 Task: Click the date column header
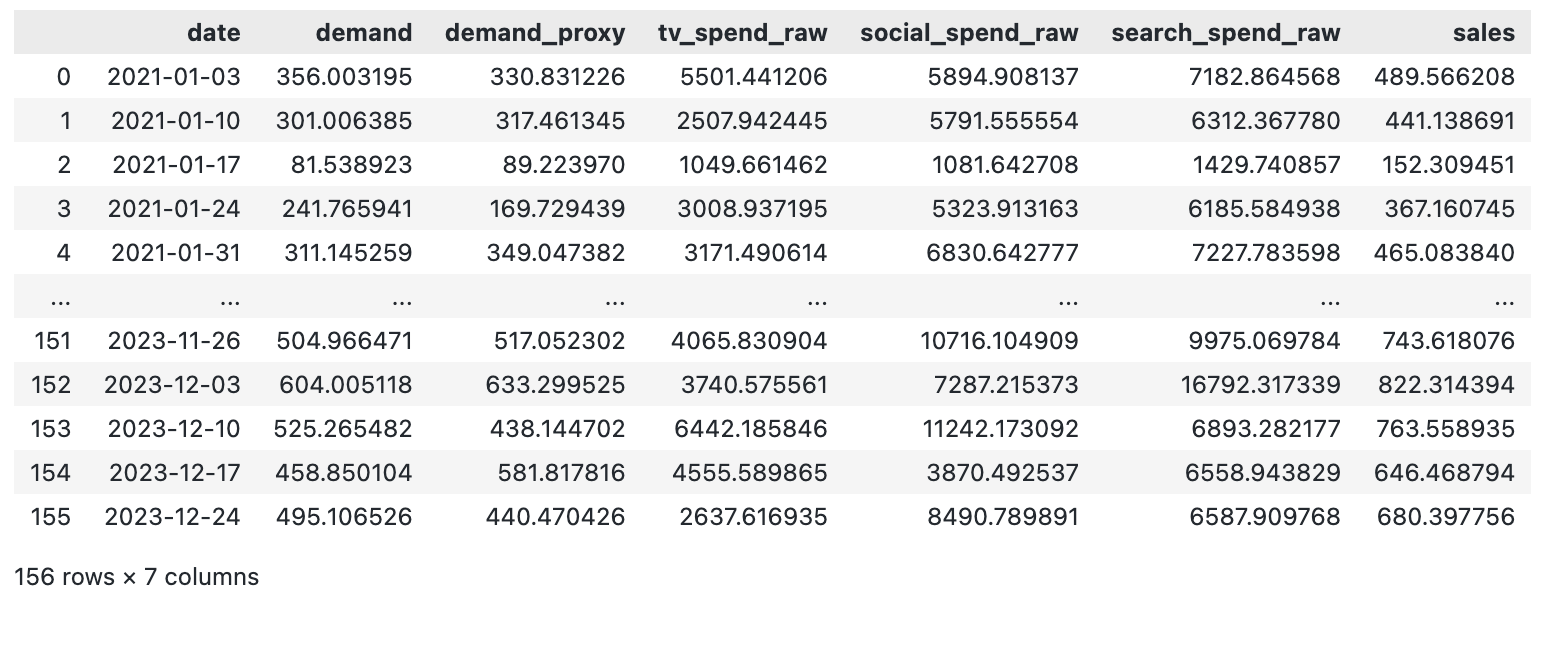[x=213, y=33]
